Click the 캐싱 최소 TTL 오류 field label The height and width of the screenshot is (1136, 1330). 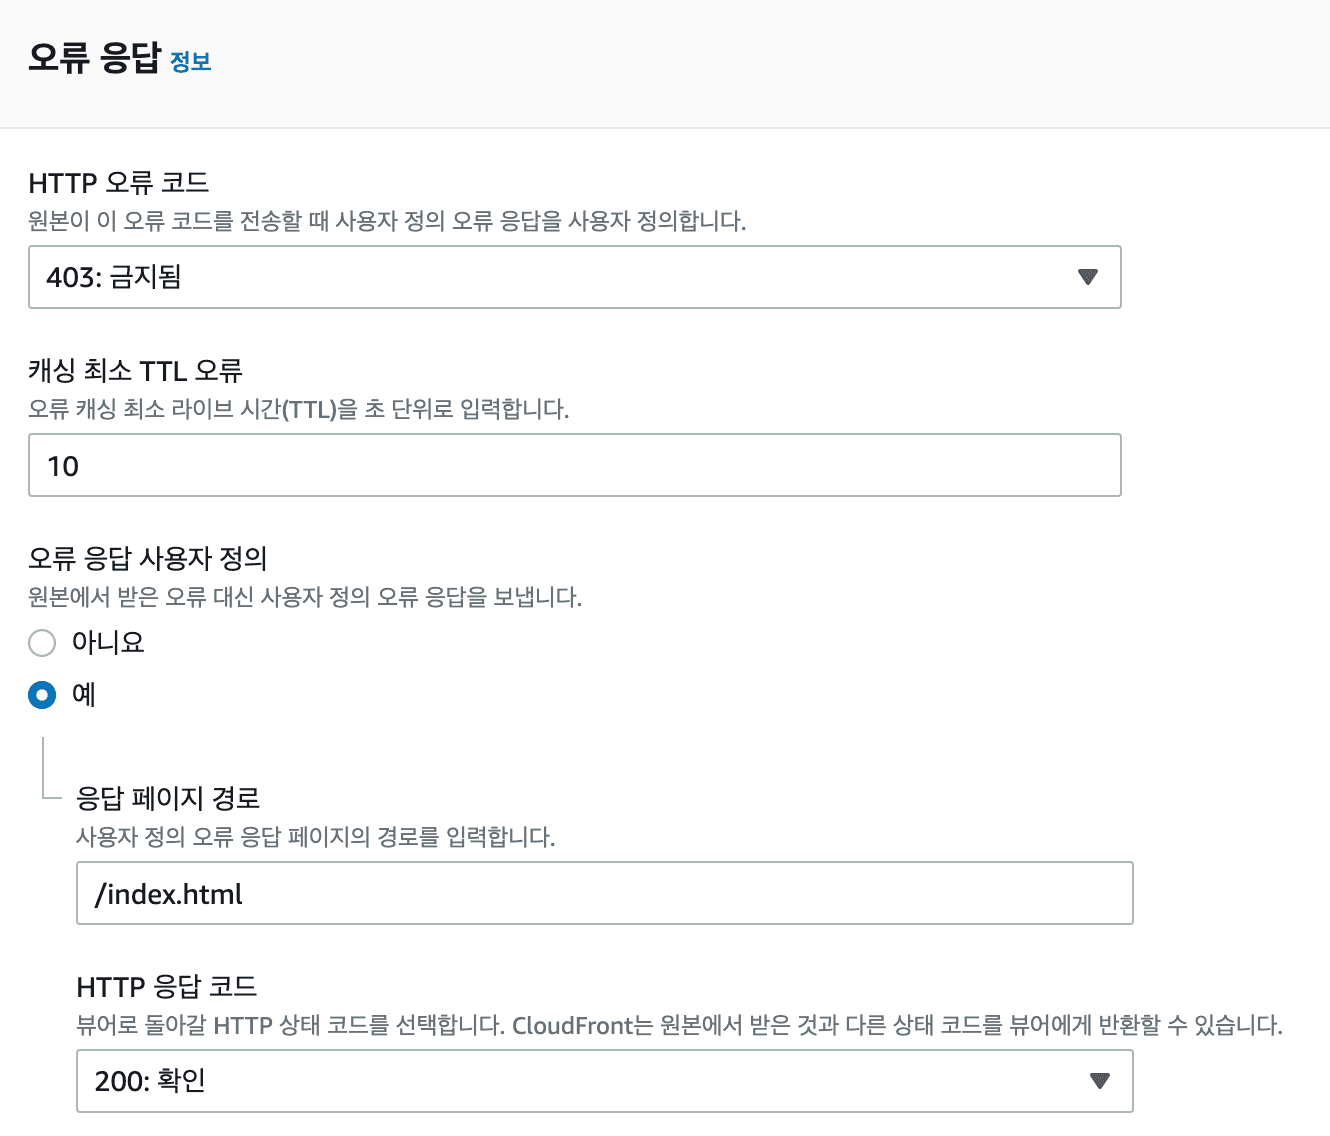coord(135,371)
